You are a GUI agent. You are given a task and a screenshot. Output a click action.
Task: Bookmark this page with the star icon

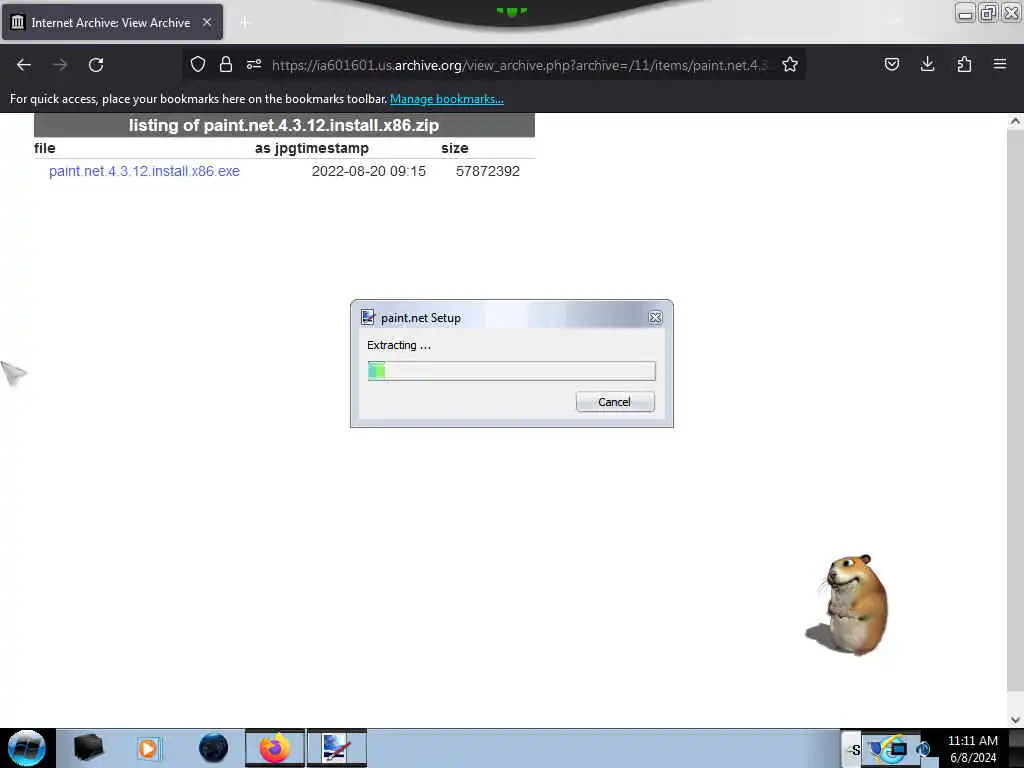click(x=790, y=64)
